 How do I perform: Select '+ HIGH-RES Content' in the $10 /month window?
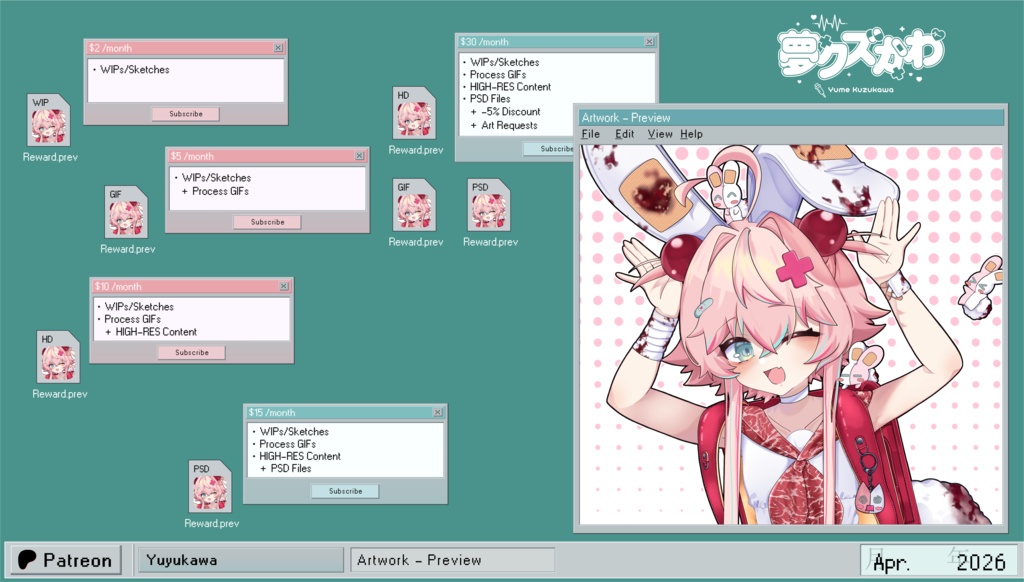click(x=151, y=332)
